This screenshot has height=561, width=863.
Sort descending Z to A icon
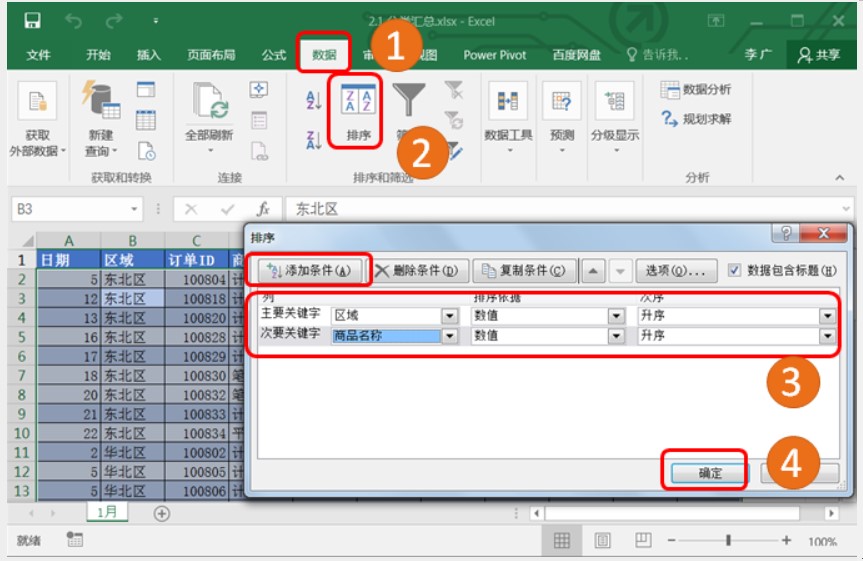313,140
